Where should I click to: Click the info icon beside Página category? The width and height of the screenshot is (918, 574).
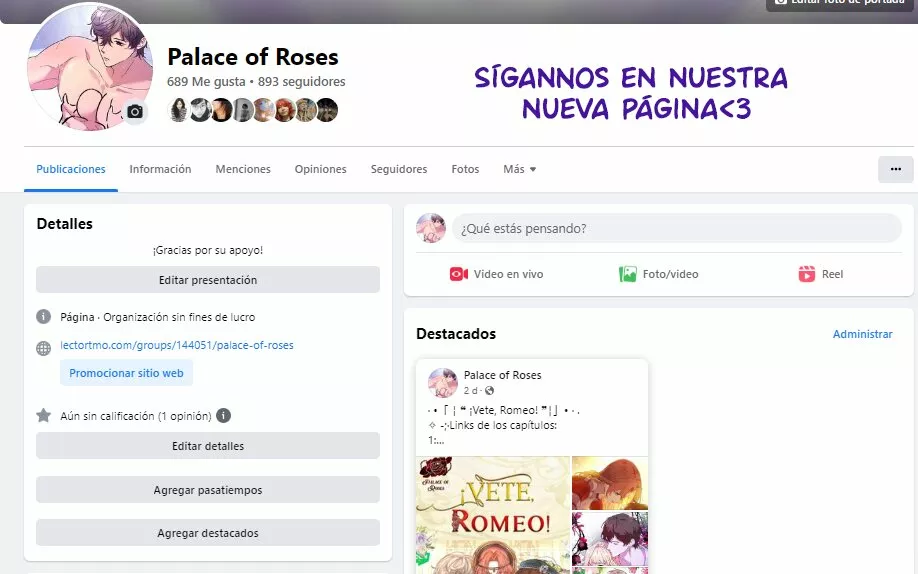pyautogui.click(x=43, y=317)
